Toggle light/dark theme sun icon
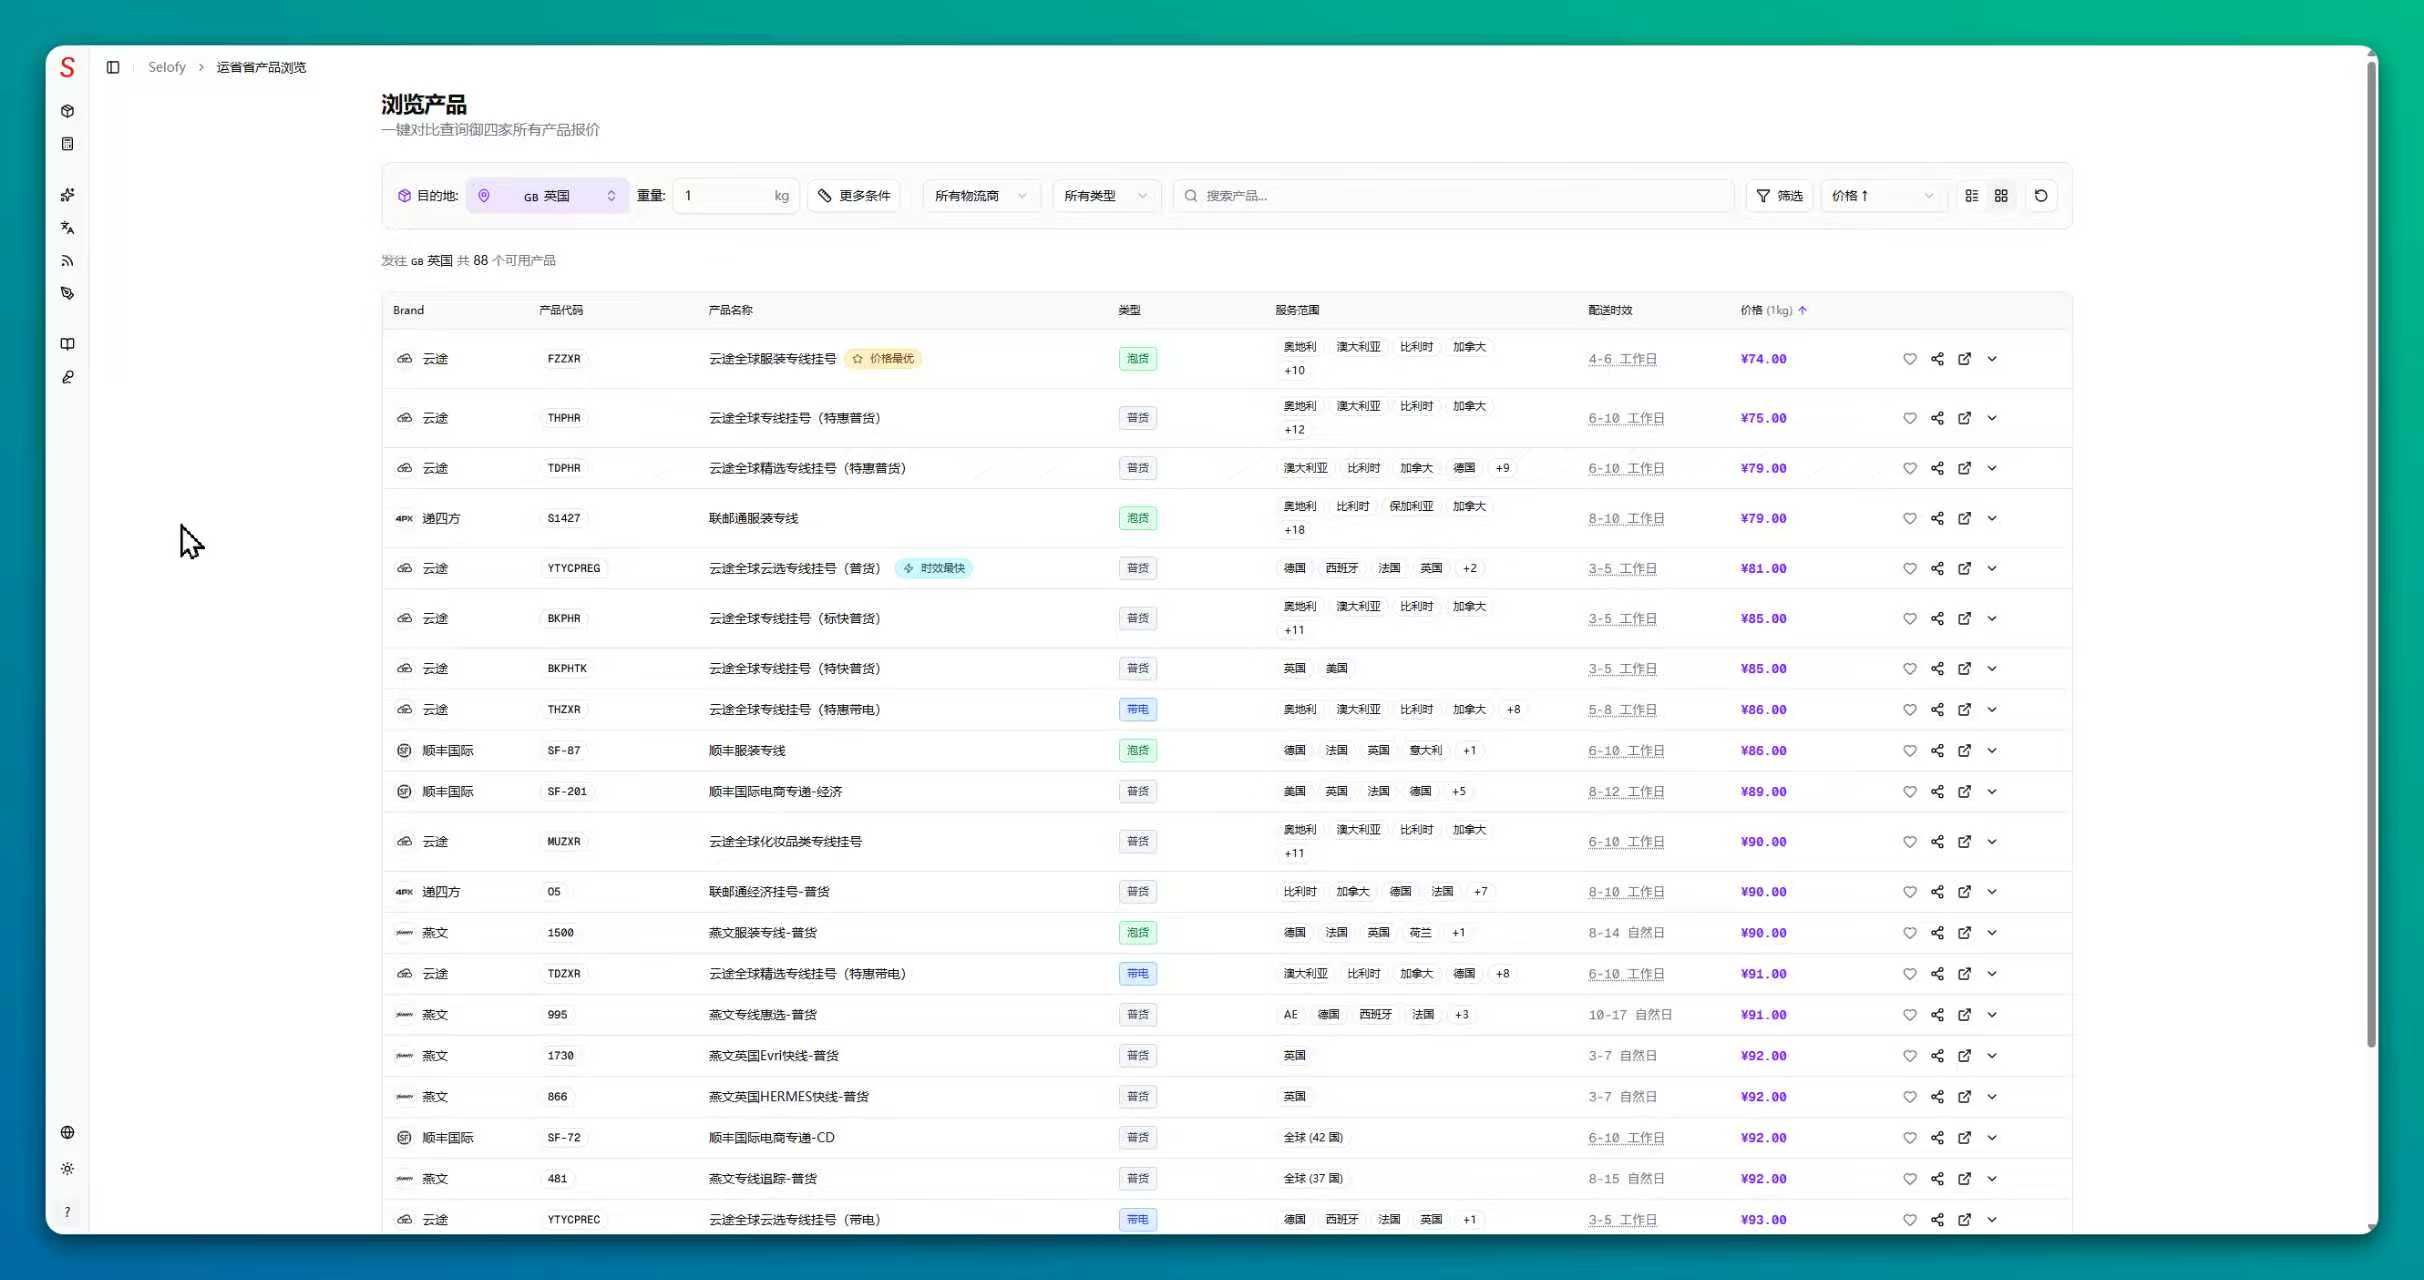The image size is (2424, 1280). coord(67,1169)
